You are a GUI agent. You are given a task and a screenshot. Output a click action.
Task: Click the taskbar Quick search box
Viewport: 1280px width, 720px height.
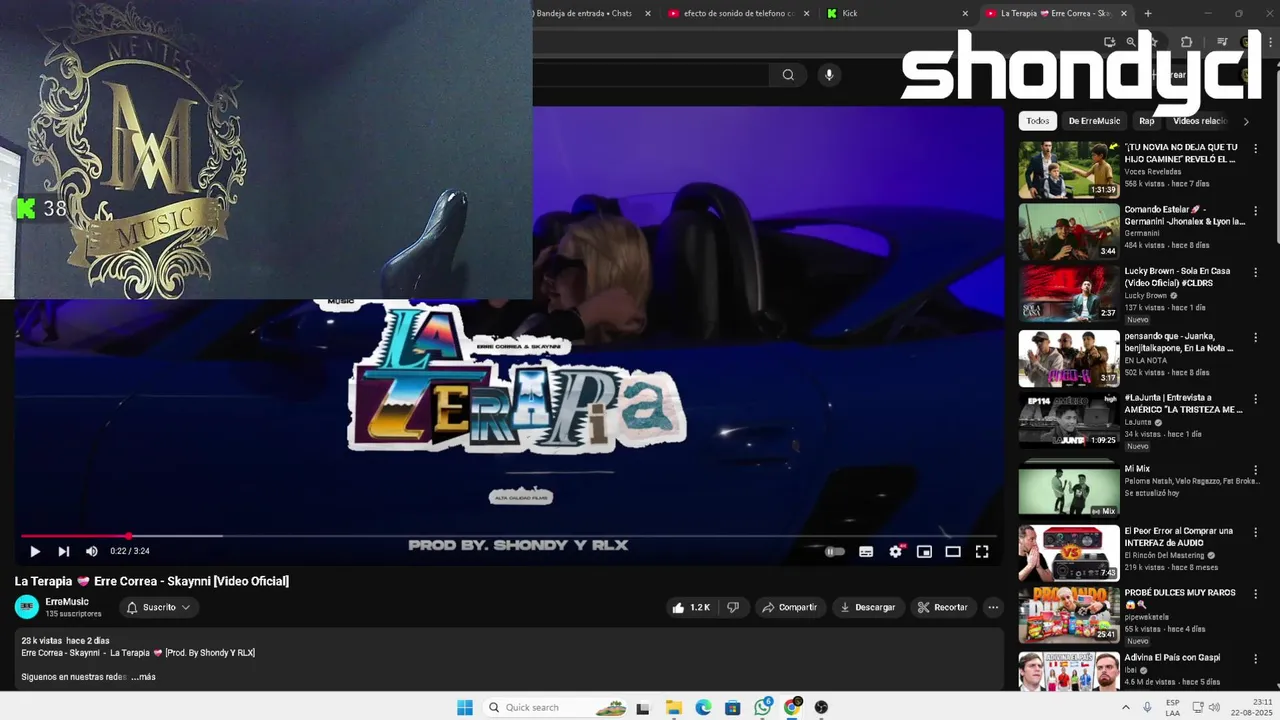pyautogui.click(x=555, y=707)
